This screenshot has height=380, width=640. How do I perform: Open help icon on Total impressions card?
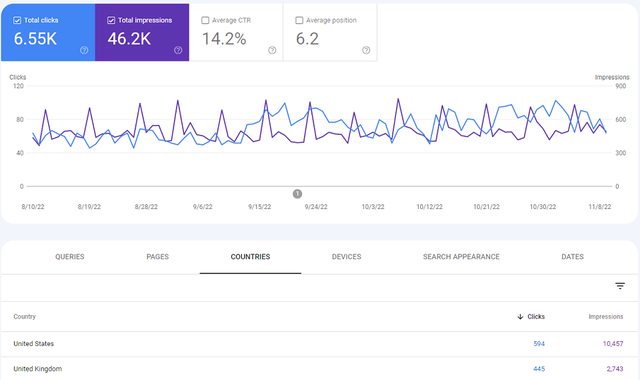coord(178,50)
